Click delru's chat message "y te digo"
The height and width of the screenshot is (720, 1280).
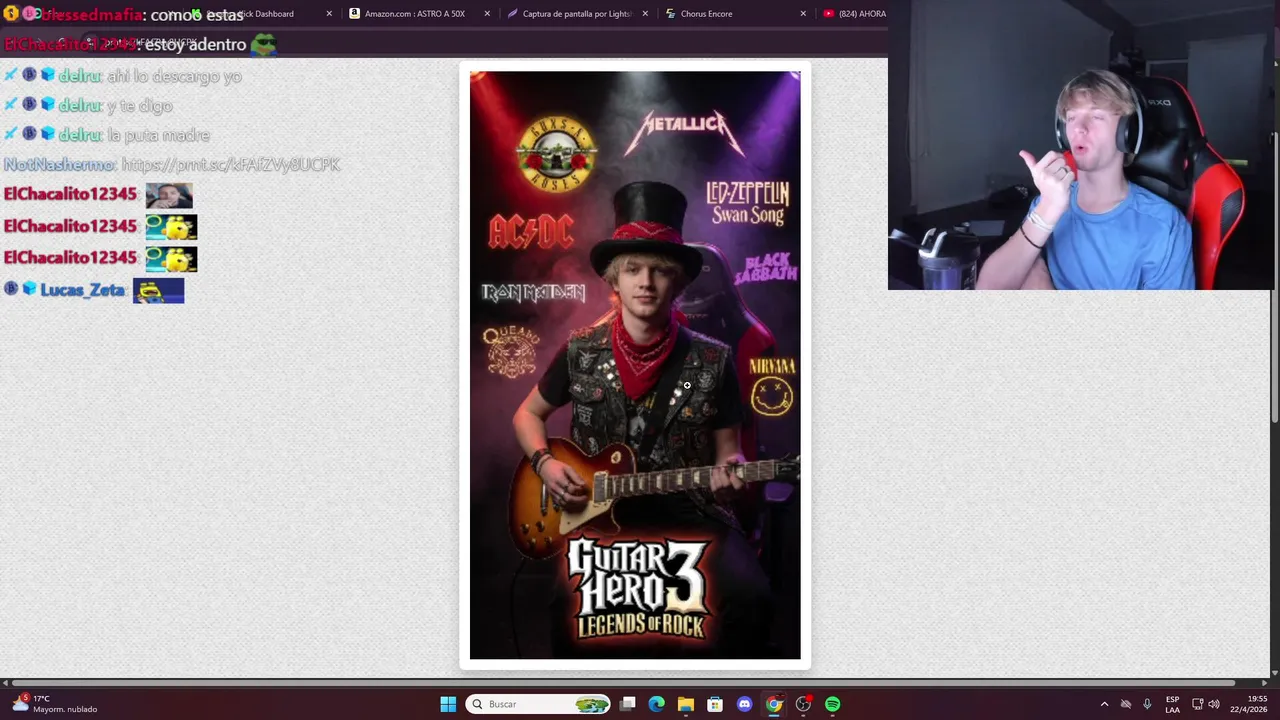coord(140,105)
